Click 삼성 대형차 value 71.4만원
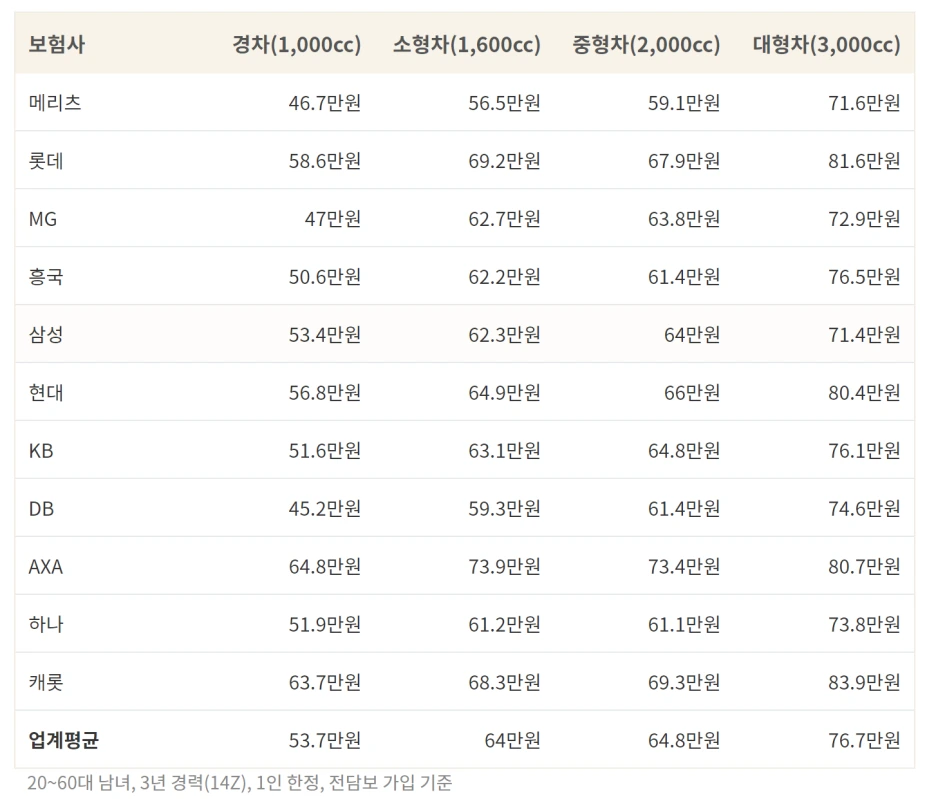This screenshot has height=799, width=936. (864, 334)
